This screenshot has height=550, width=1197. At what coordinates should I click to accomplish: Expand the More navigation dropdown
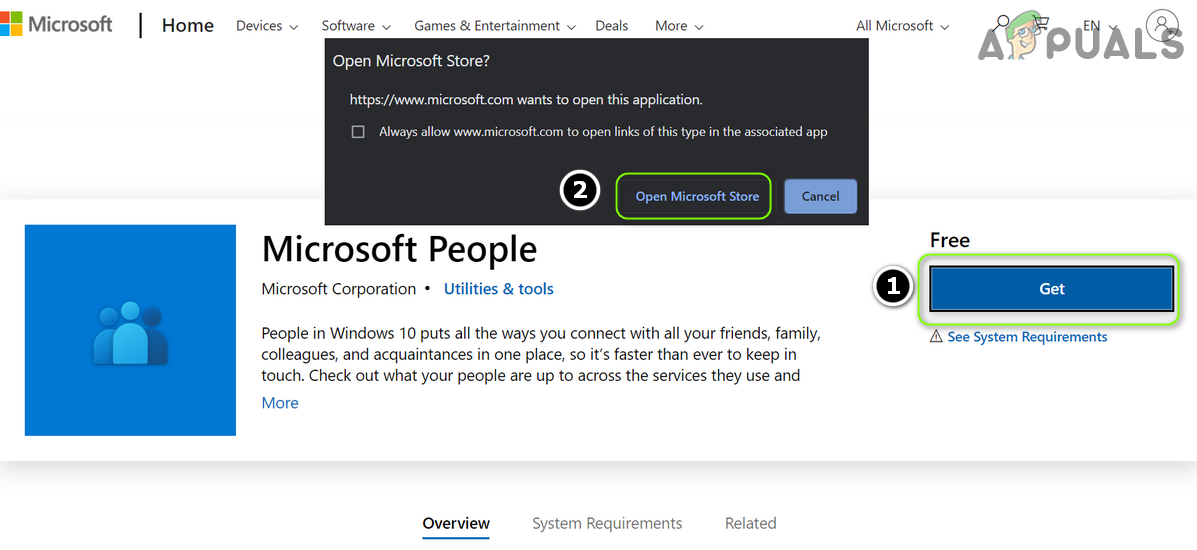click(x=679, y=26)
